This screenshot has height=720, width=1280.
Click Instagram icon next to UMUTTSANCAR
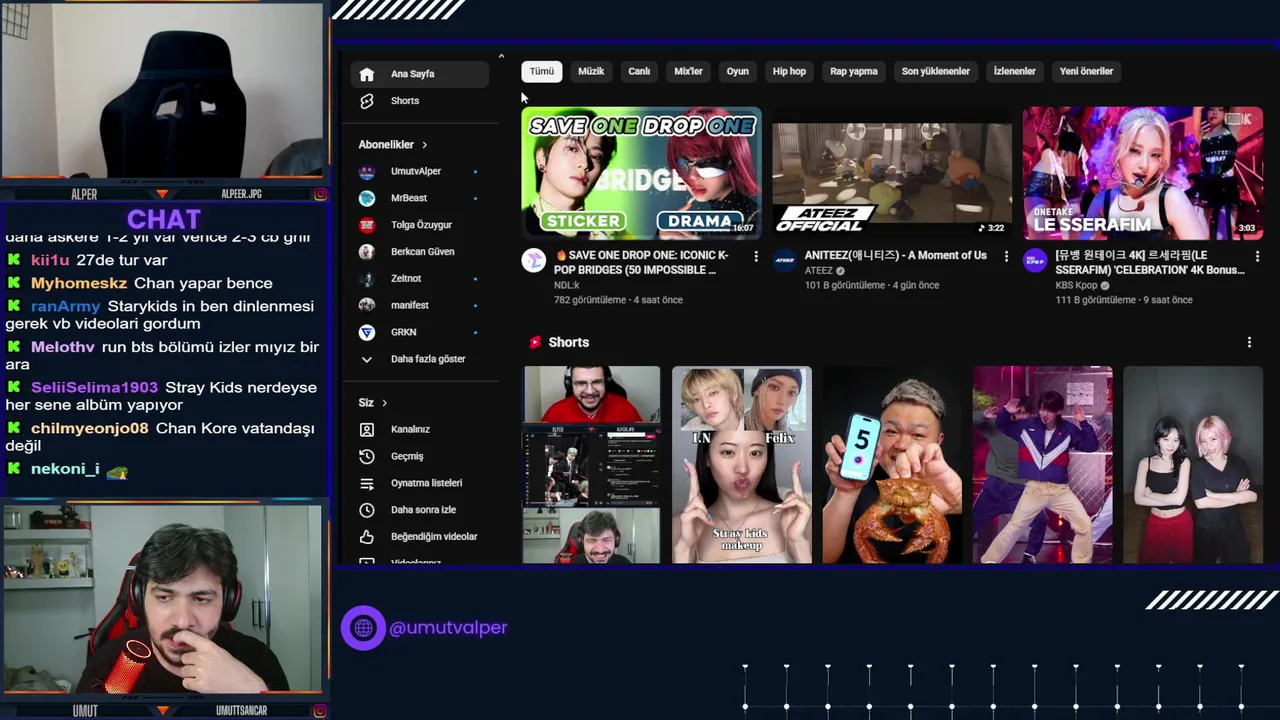pyautogui.click(x=320, y=711)
